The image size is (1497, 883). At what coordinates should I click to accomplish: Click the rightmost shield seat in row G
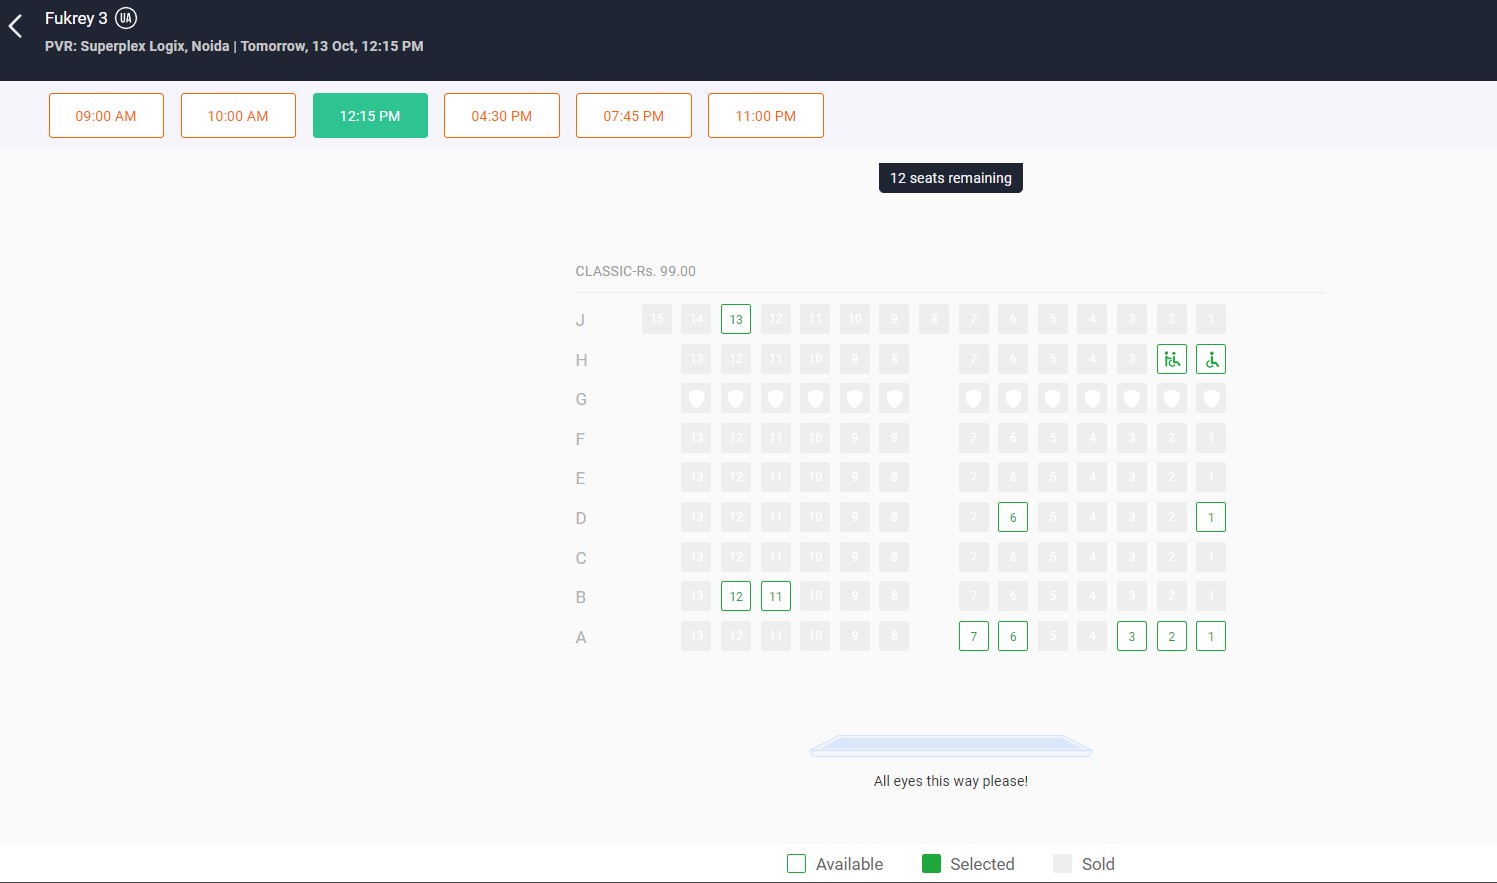pyautogui.click(x=1211, y=399)
